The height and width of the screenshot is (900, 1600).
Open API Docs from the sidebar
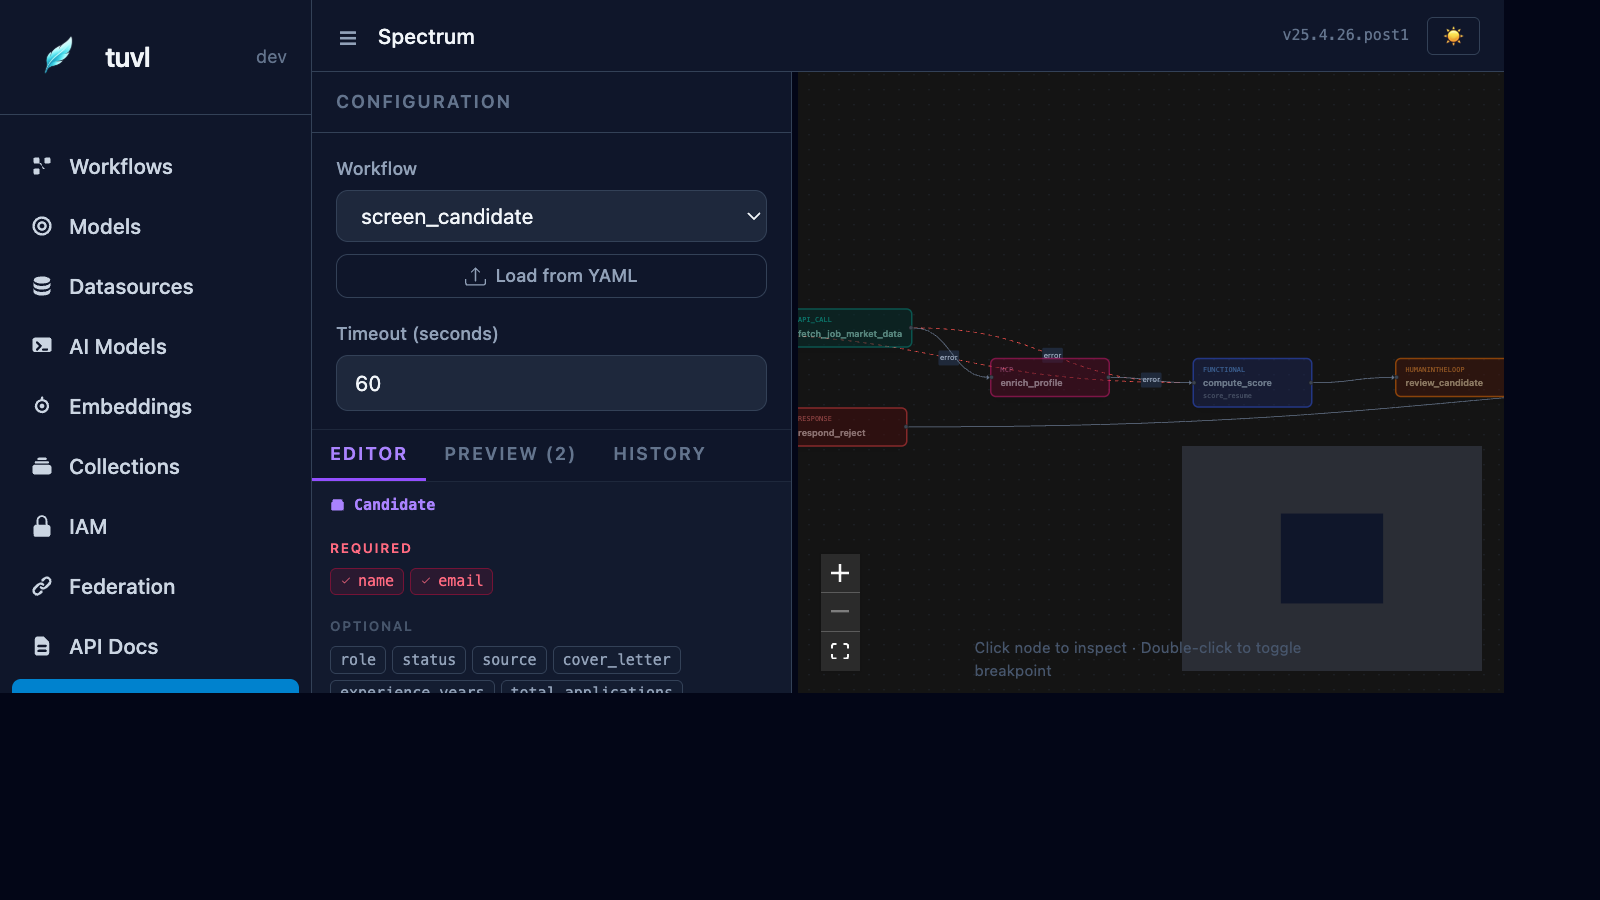click(x=113, y=647)
